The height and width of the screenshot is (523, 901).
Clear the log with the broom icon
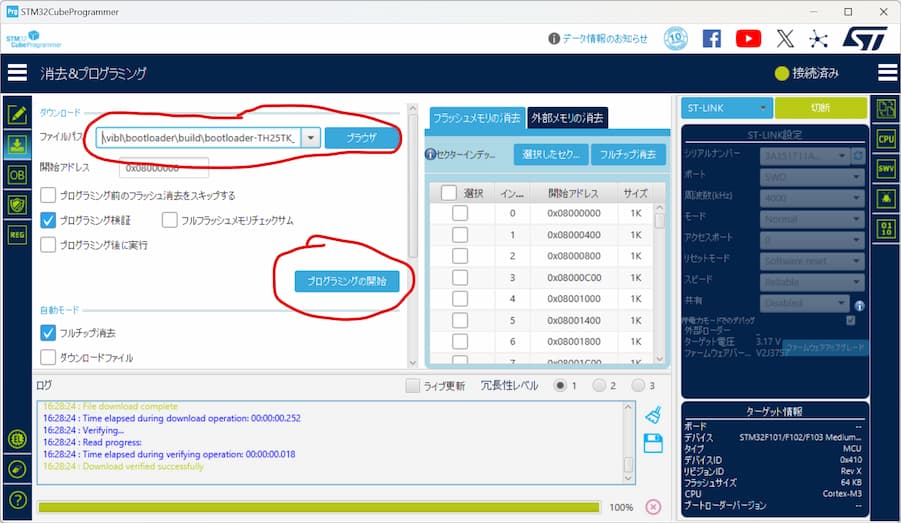(653, 415)
